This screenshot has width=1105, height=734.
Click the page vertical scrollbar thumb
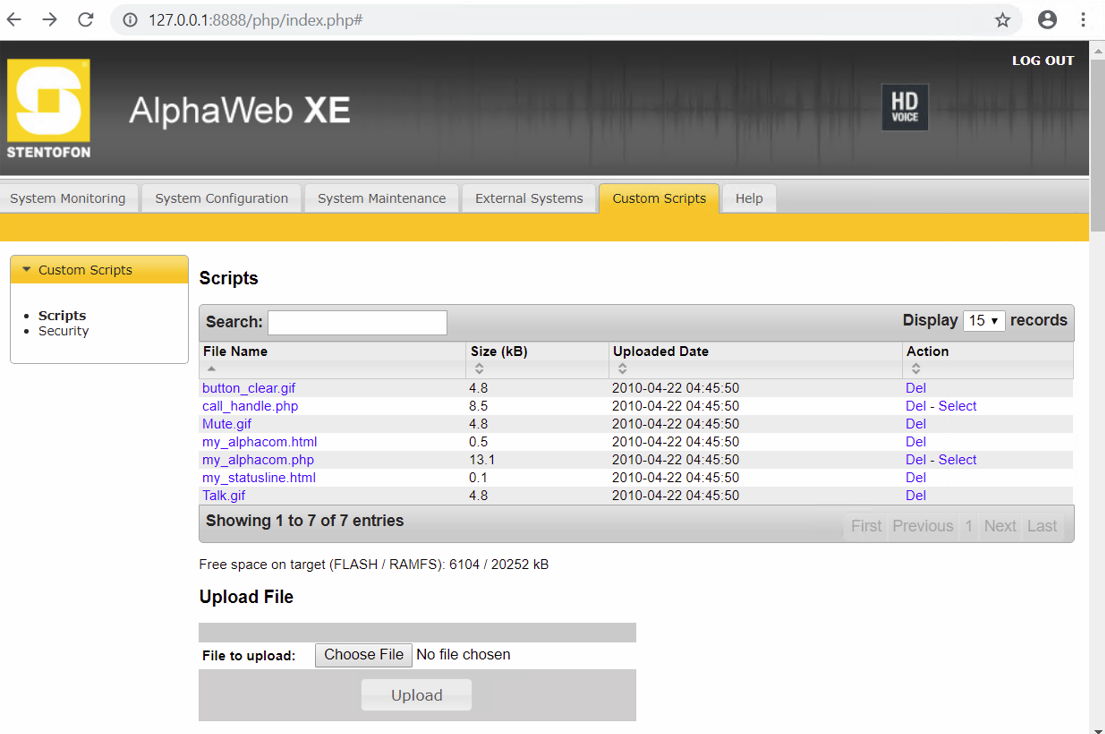(x=1097, y=144)
